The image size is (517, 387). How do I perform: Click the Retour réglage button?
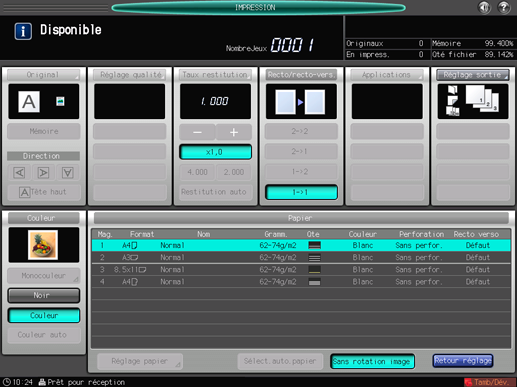point(463,361)
